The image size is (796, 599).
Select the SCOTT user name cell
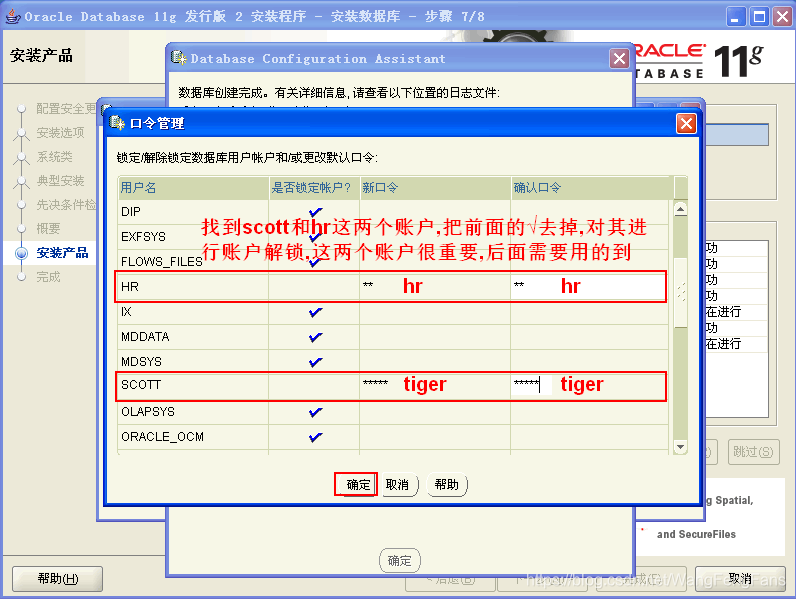click(x=193, y=386)
